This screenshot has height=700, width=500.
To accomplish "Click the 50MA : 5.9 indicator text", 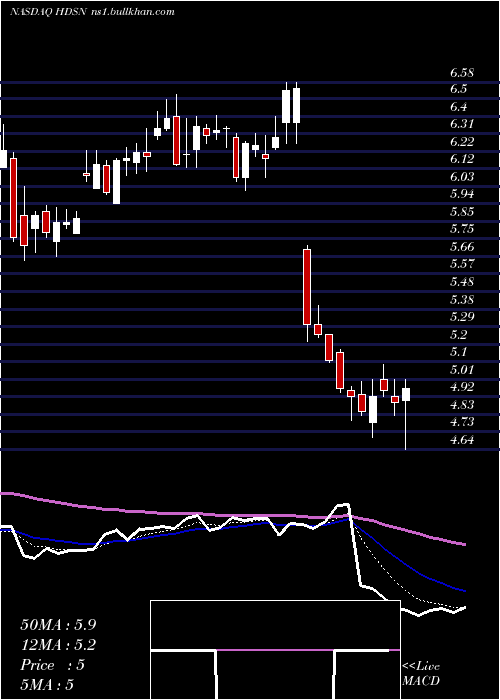I will [x=58, y=625].
